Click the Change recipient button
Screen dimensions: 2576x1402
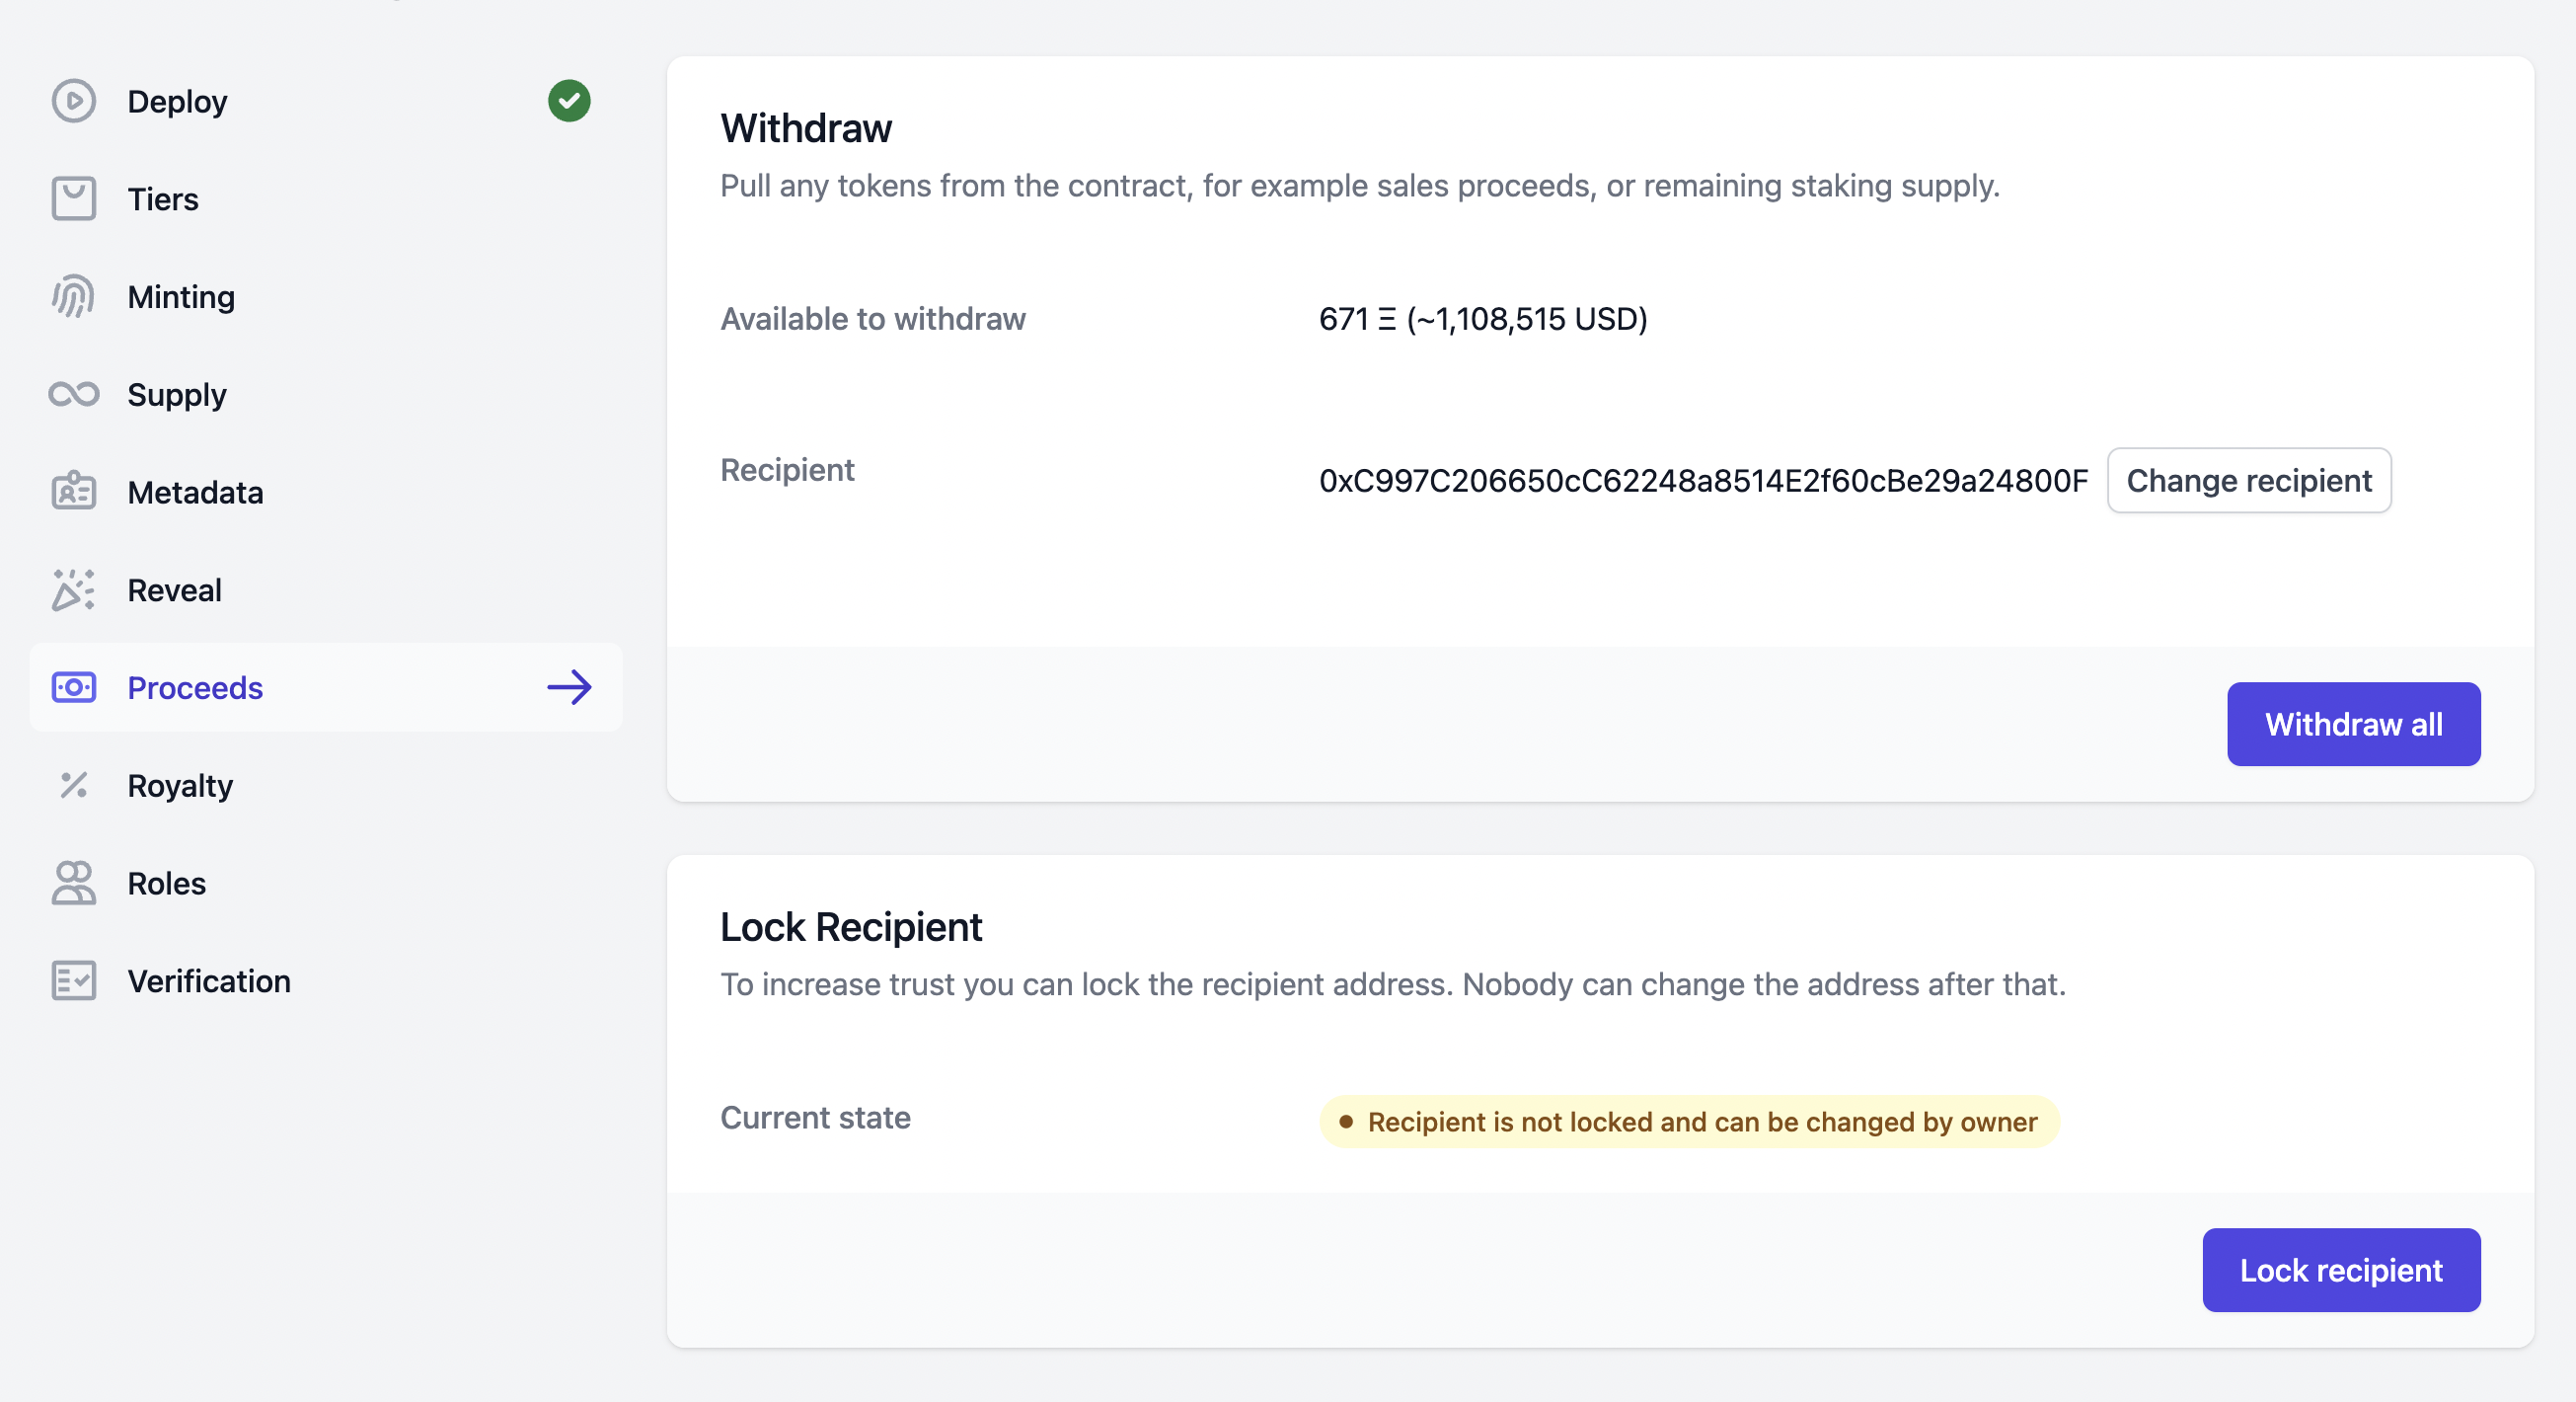pyautogui.click(x=2249, y=481)
